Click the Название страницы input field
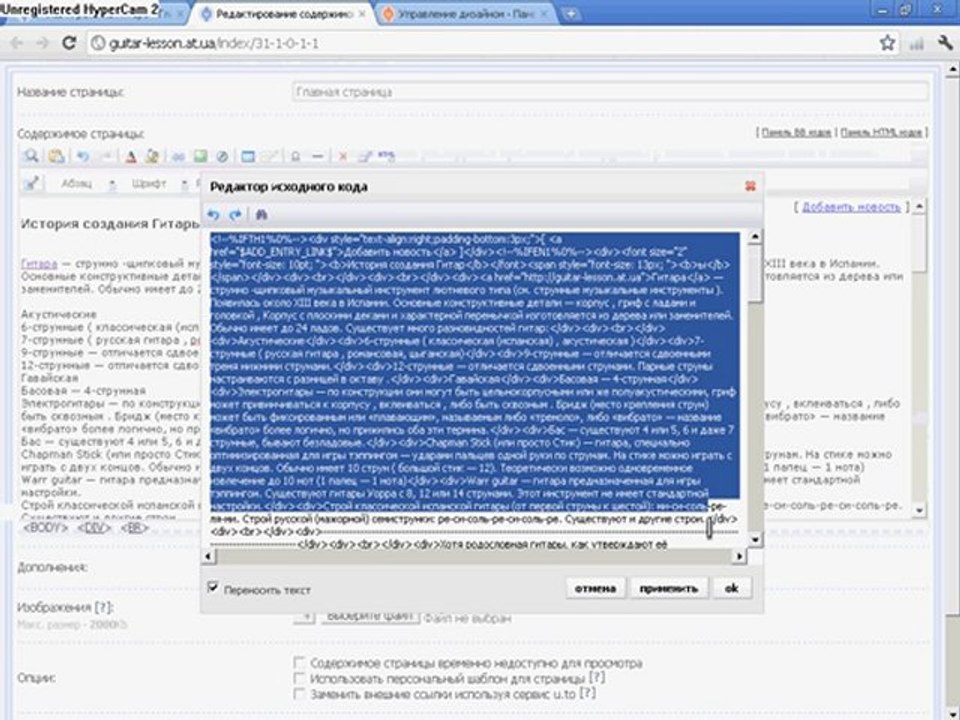This screenshot has width=960, height=720. click(x=610, y=92)
